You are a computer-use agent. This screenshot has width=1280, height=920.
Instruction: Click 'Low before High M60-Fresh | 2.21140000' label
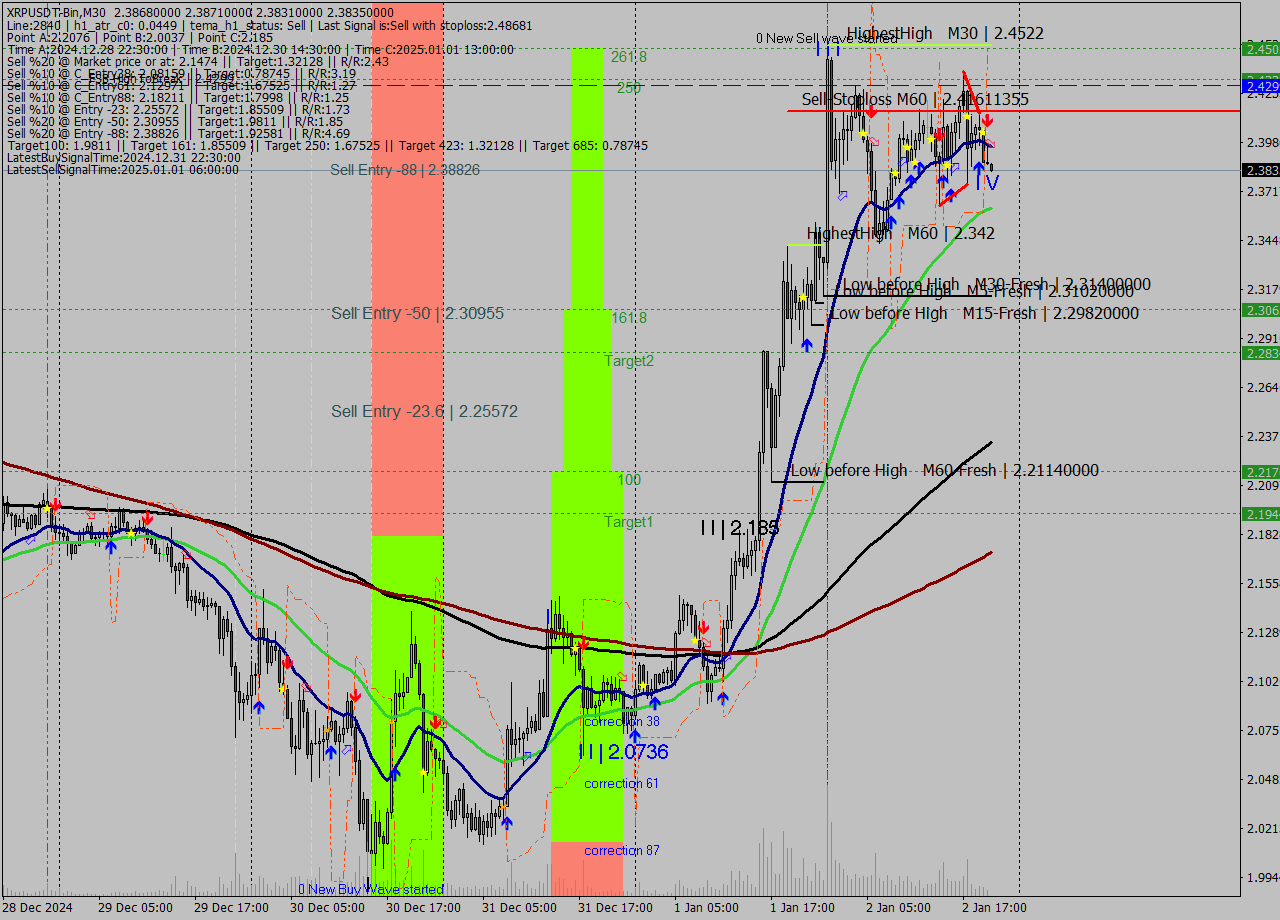point(945,470)
